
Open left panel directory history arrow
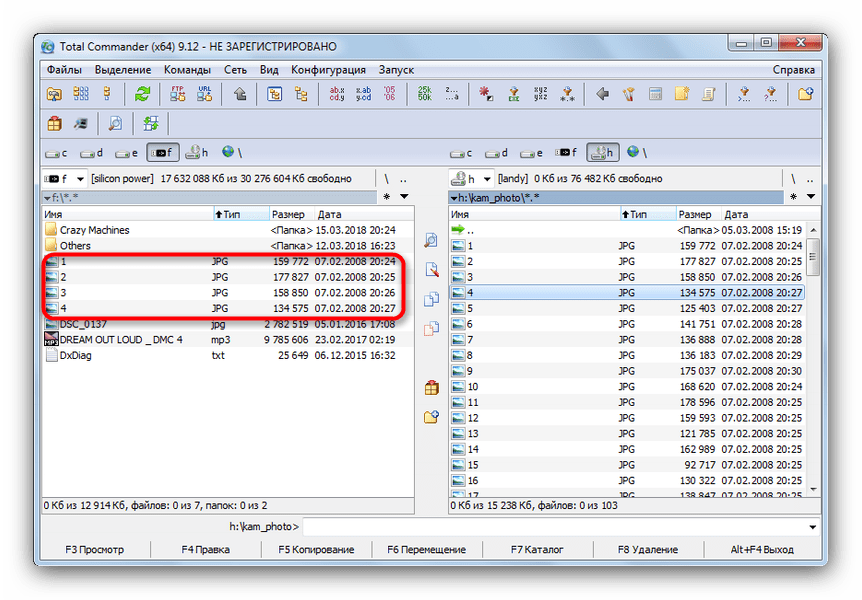tap(404, 196)
